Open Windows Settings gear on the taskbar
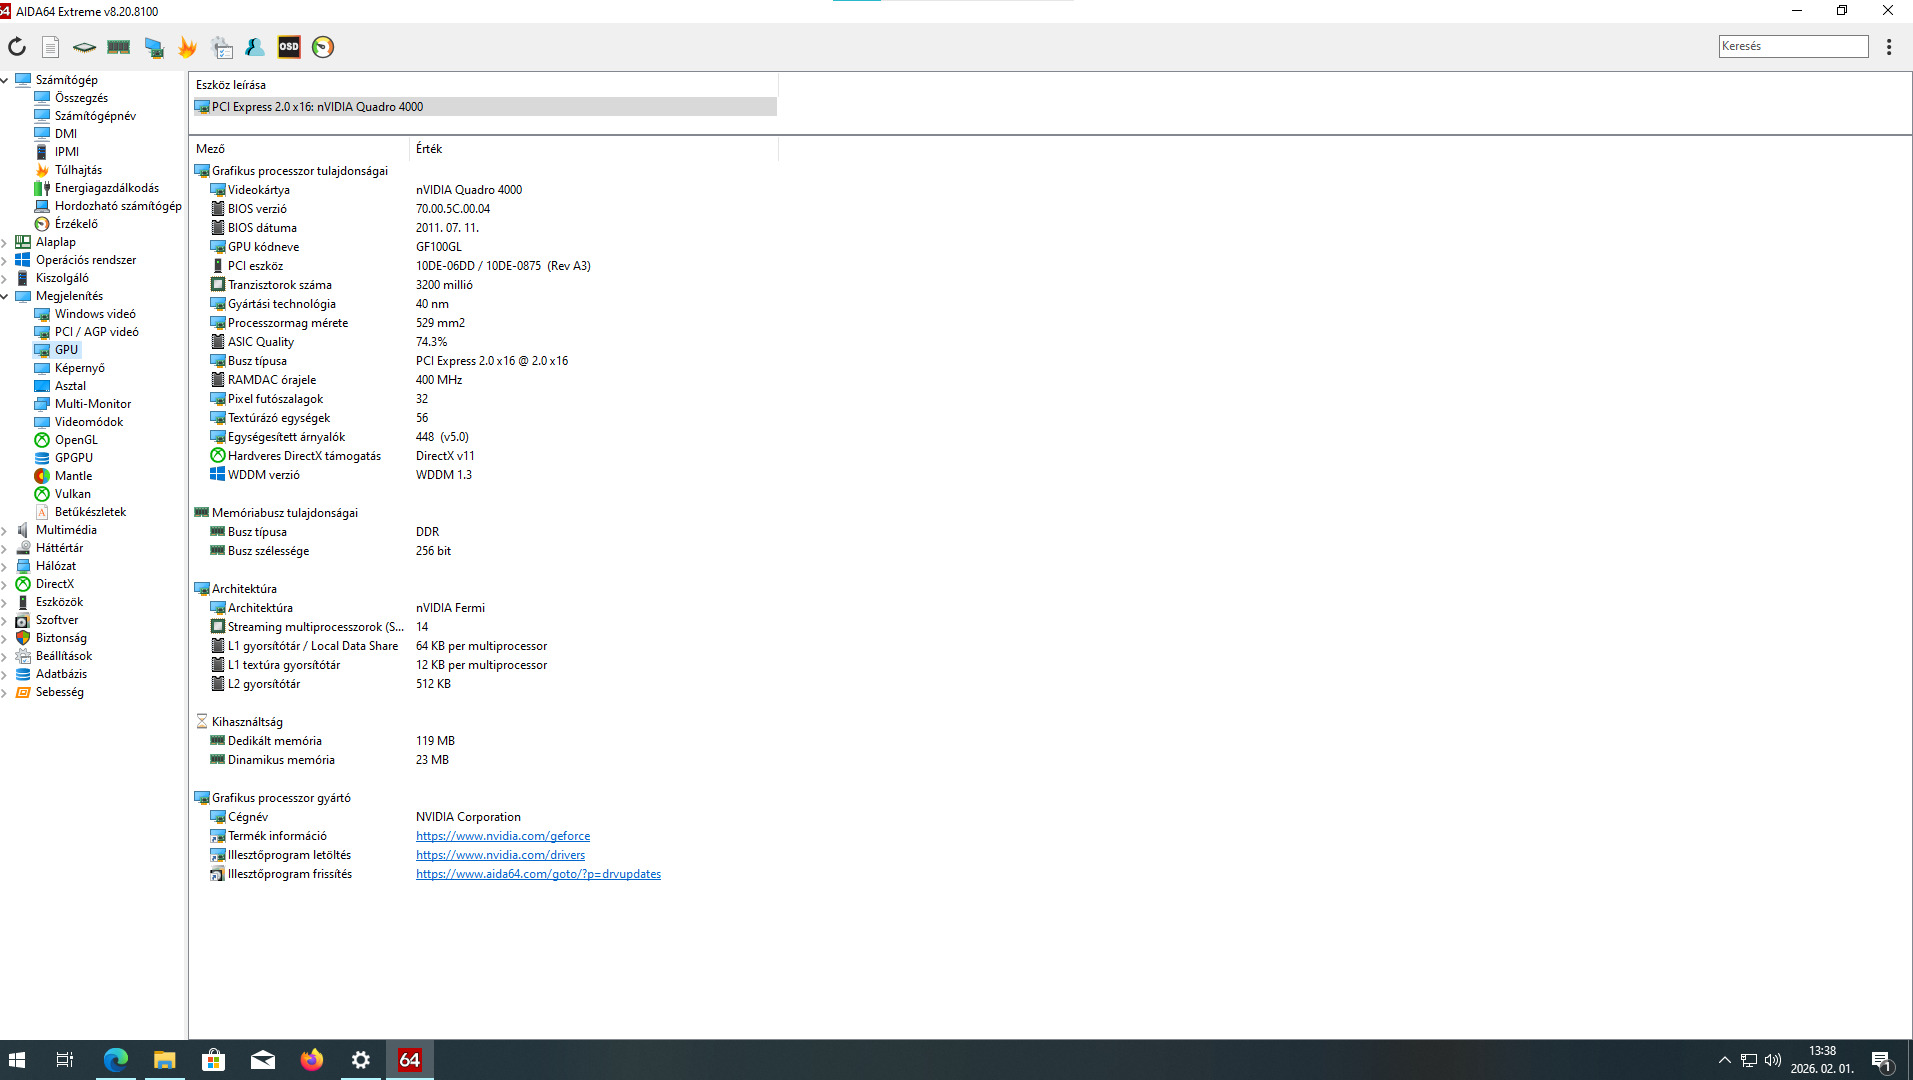The width and height of the screenshot is (1913, 1080). 361,1060
